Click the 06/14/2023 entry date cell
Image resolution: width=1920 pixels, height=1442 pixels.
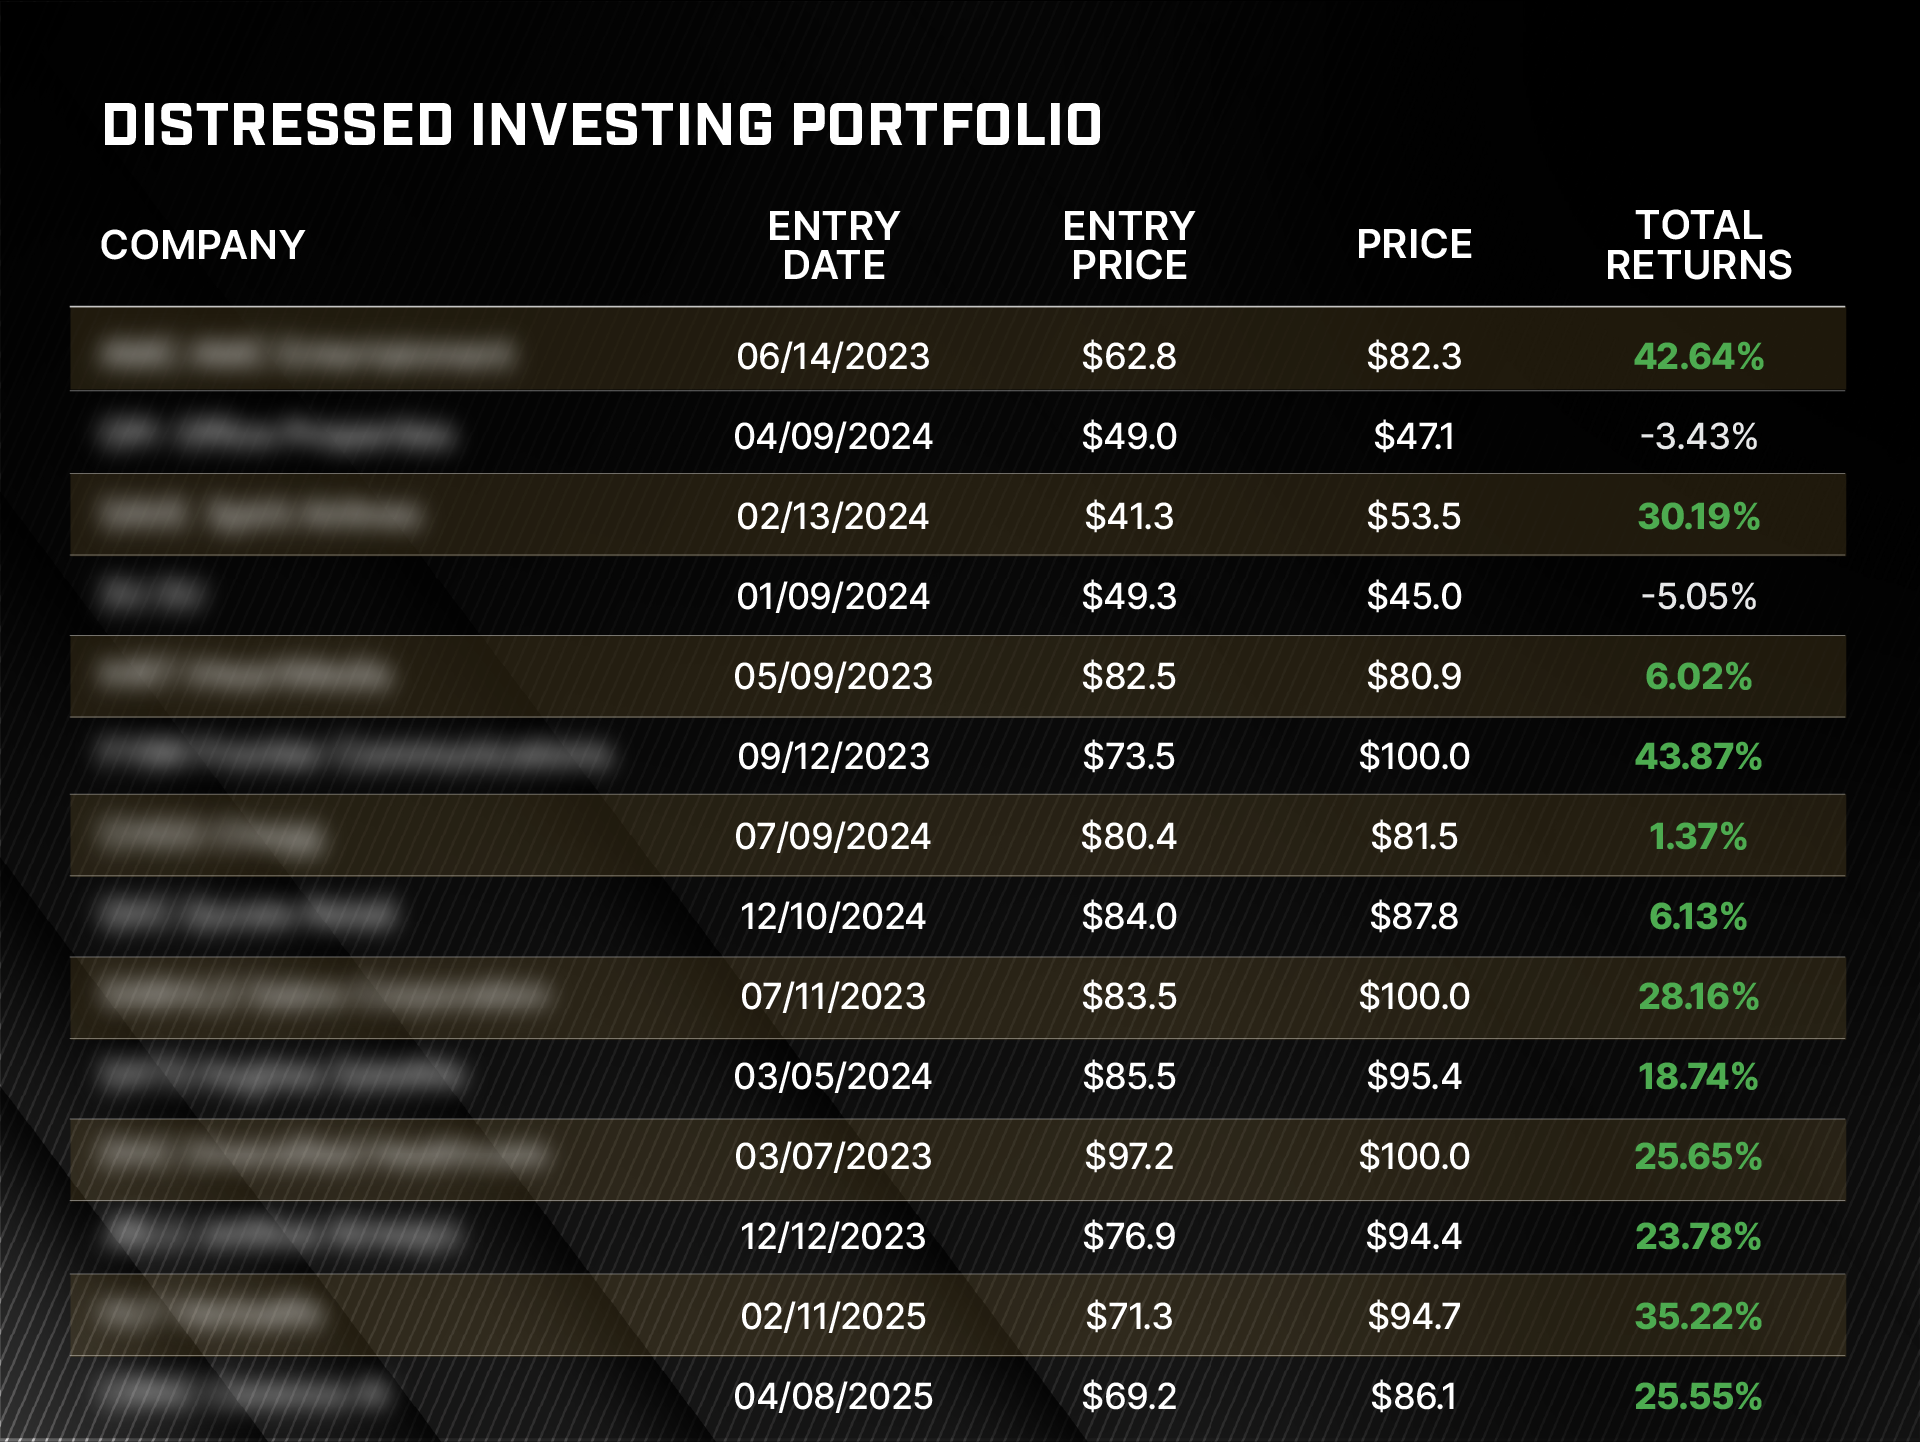coord(833,356)
